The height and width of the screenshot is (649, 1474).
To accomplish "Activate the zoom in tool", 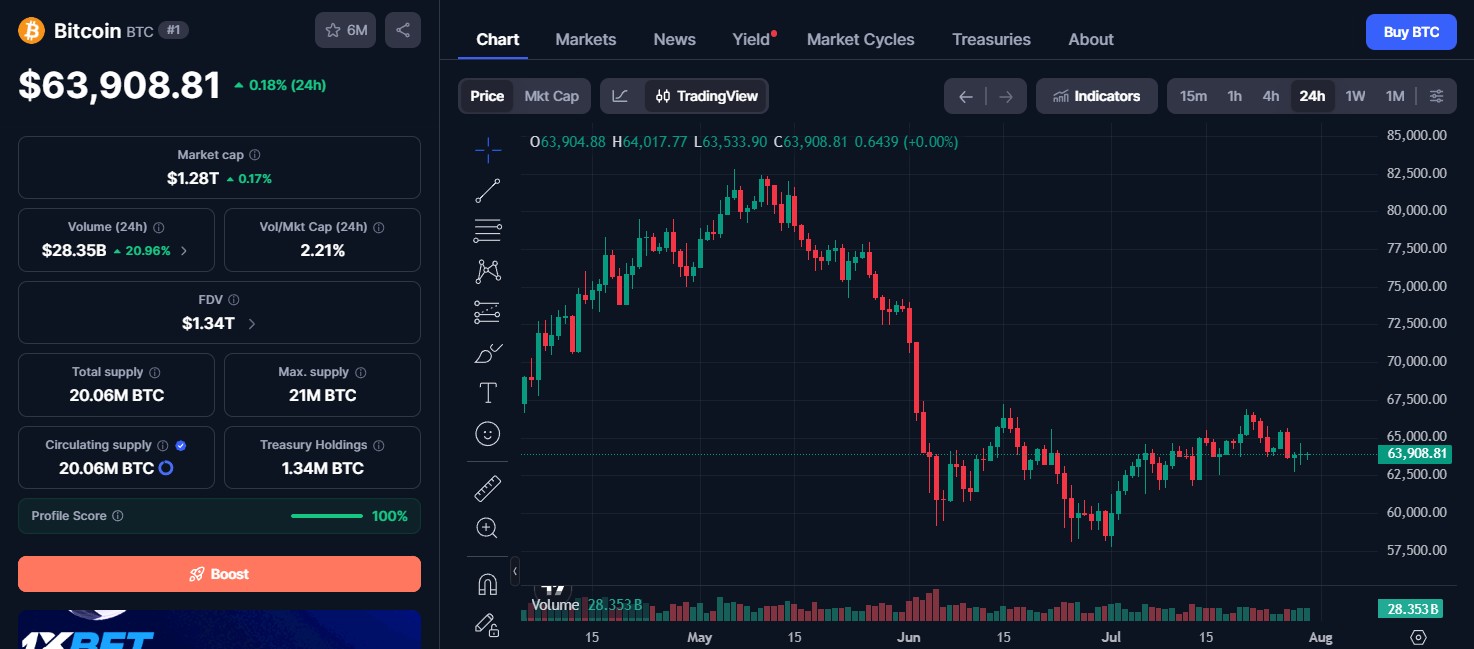I will (488, 528).
